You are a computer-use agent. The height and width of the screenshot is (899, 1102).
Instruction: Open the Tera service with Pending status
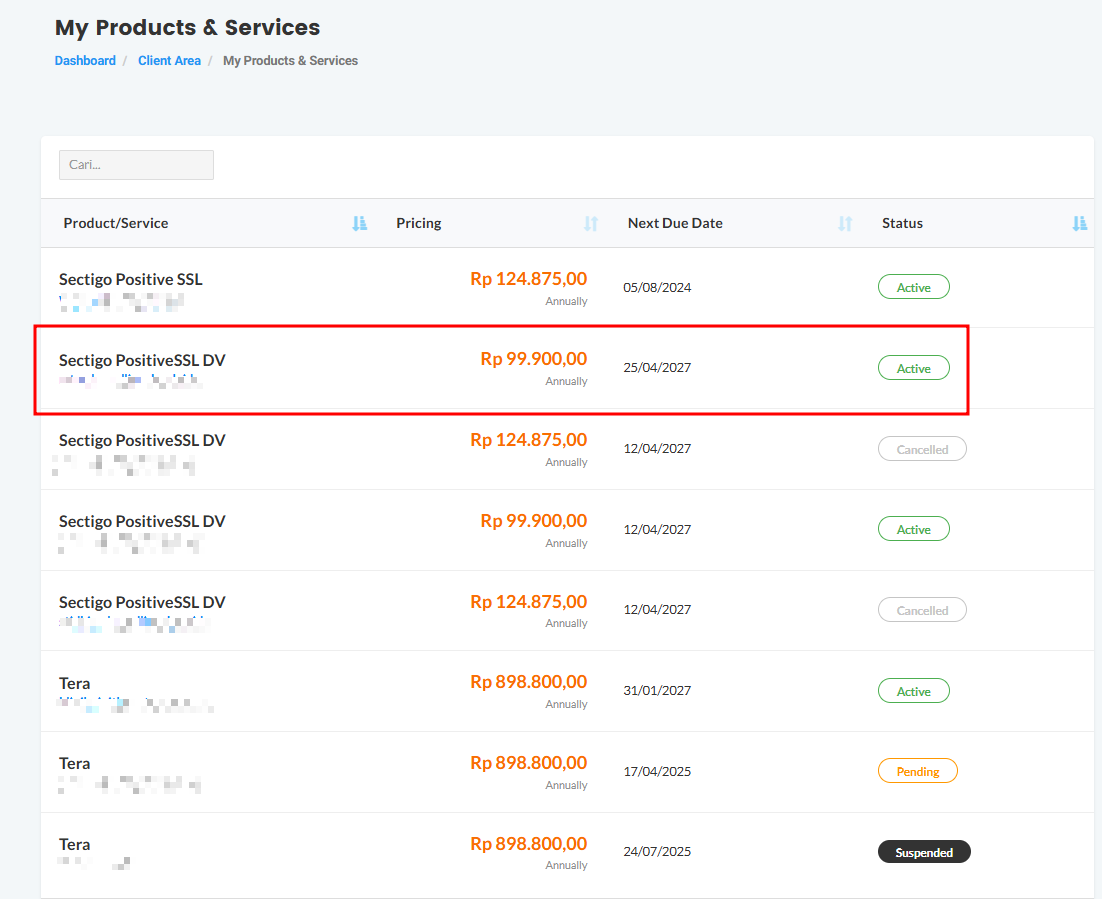point(74,763)
